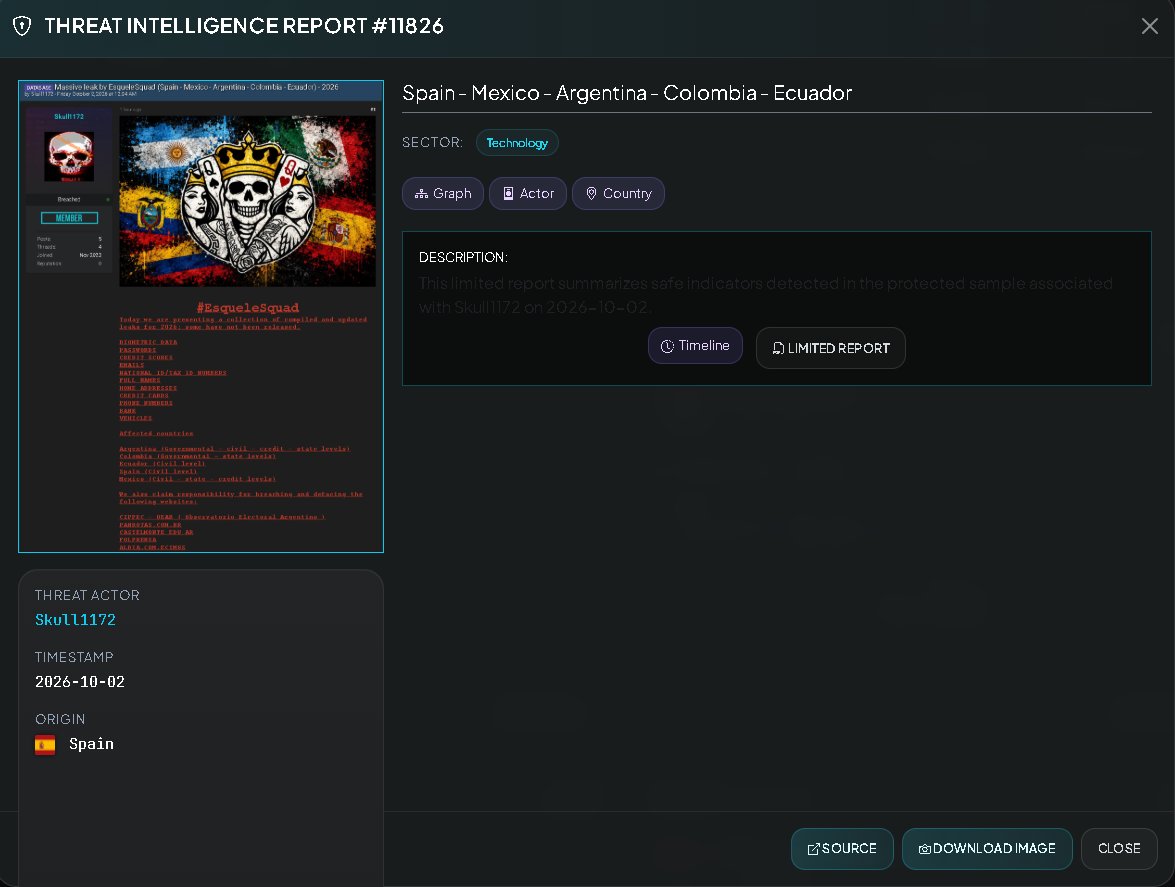This screenshot has height=887, width=1175.
Task: Click the shield icon beside the report title
Action: [x=22, y=26]
